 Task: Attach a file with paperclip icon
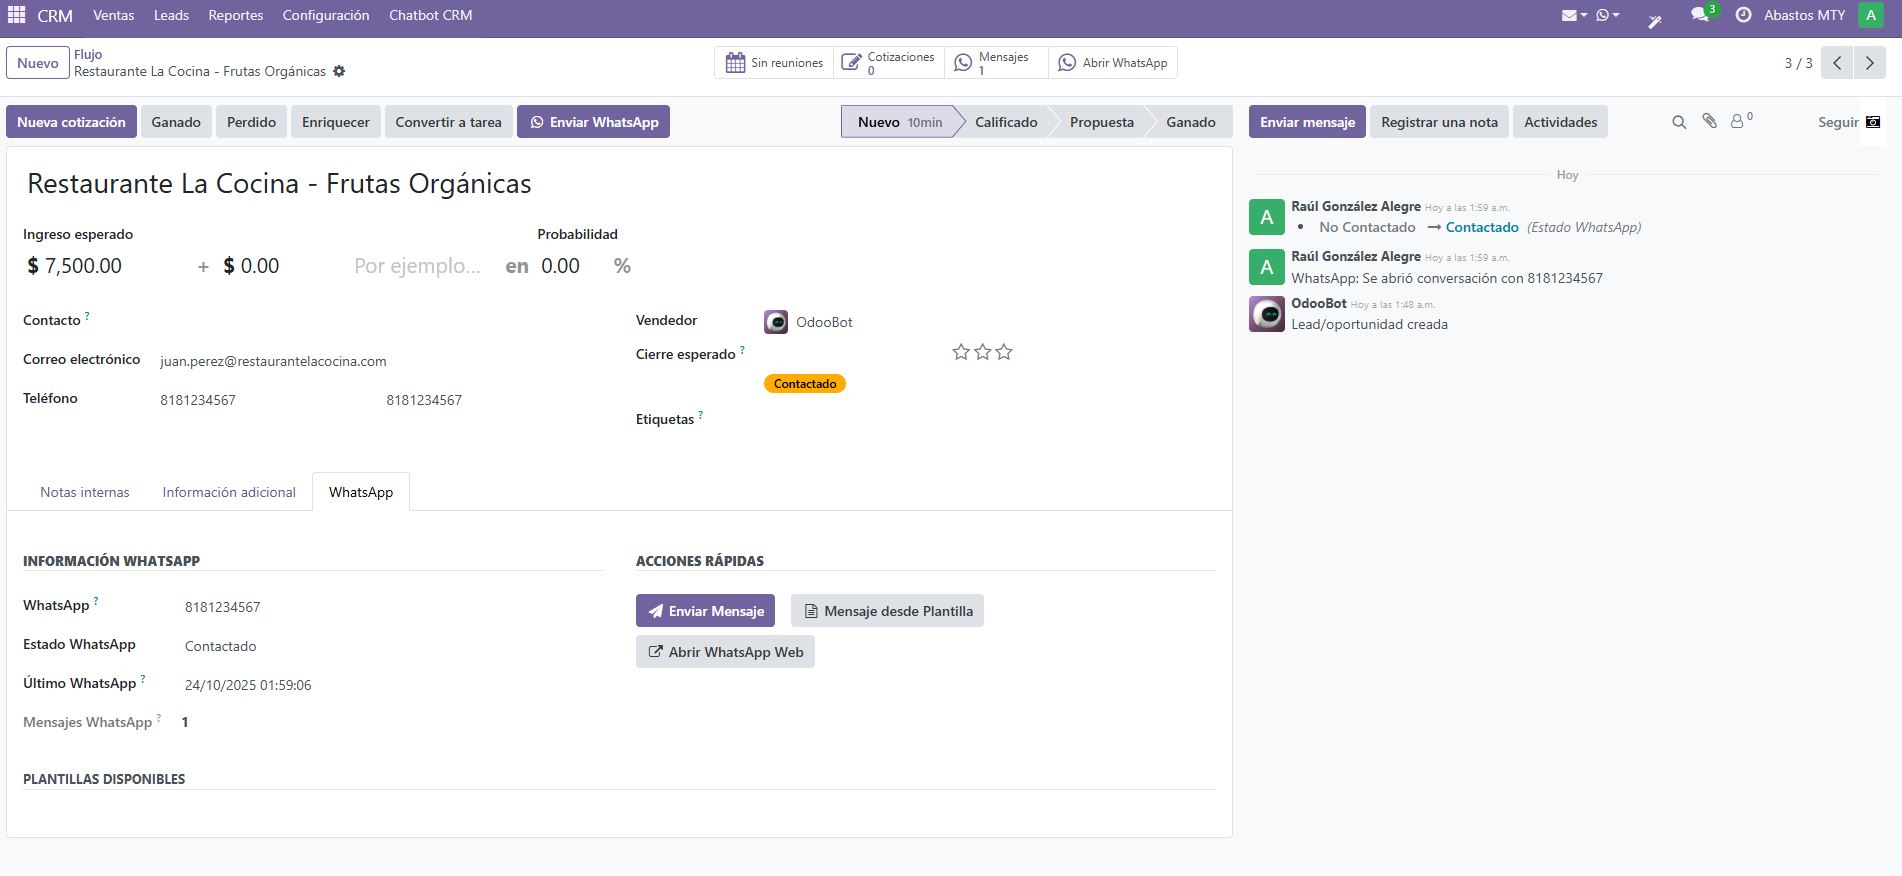coord(1710,121)
